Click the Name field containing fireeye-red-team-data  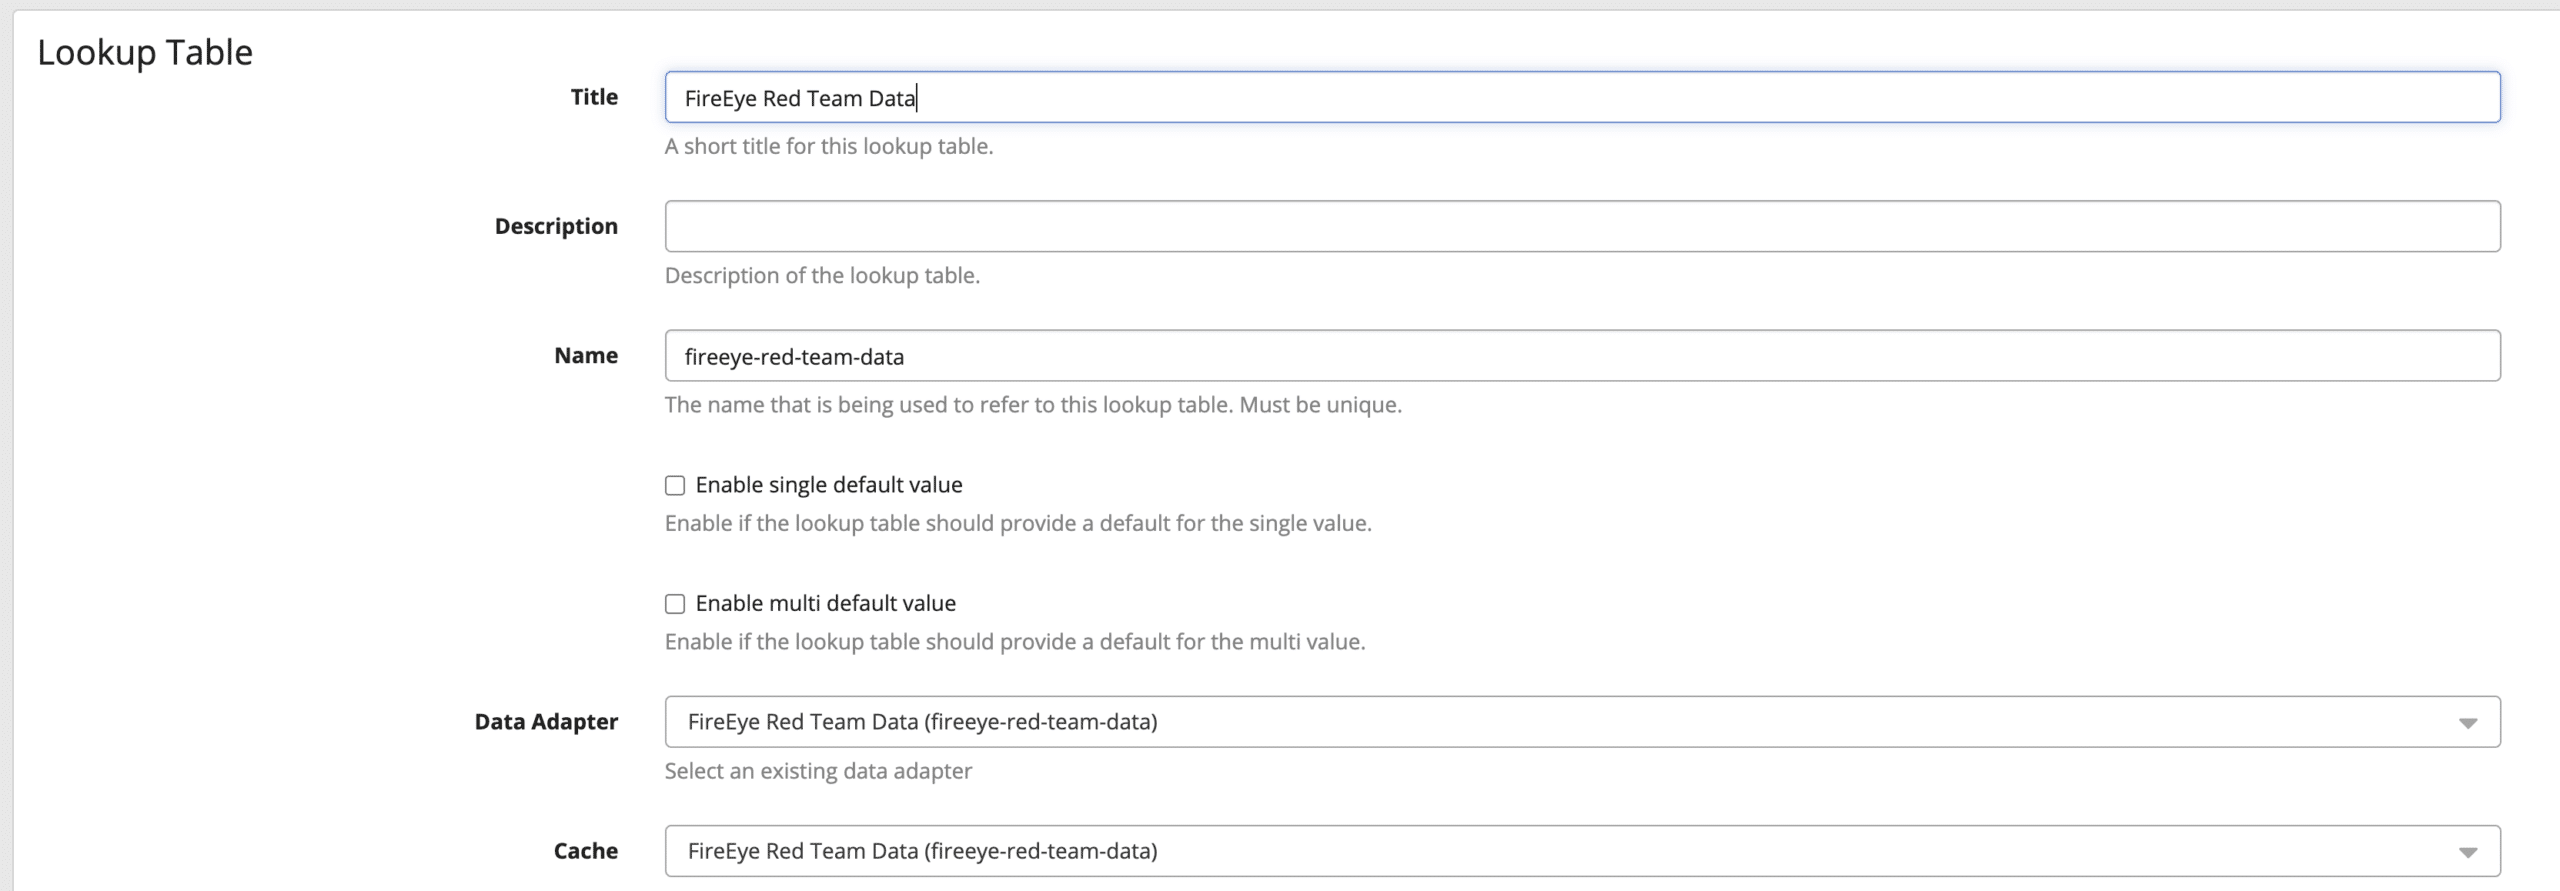point(1580,356)
